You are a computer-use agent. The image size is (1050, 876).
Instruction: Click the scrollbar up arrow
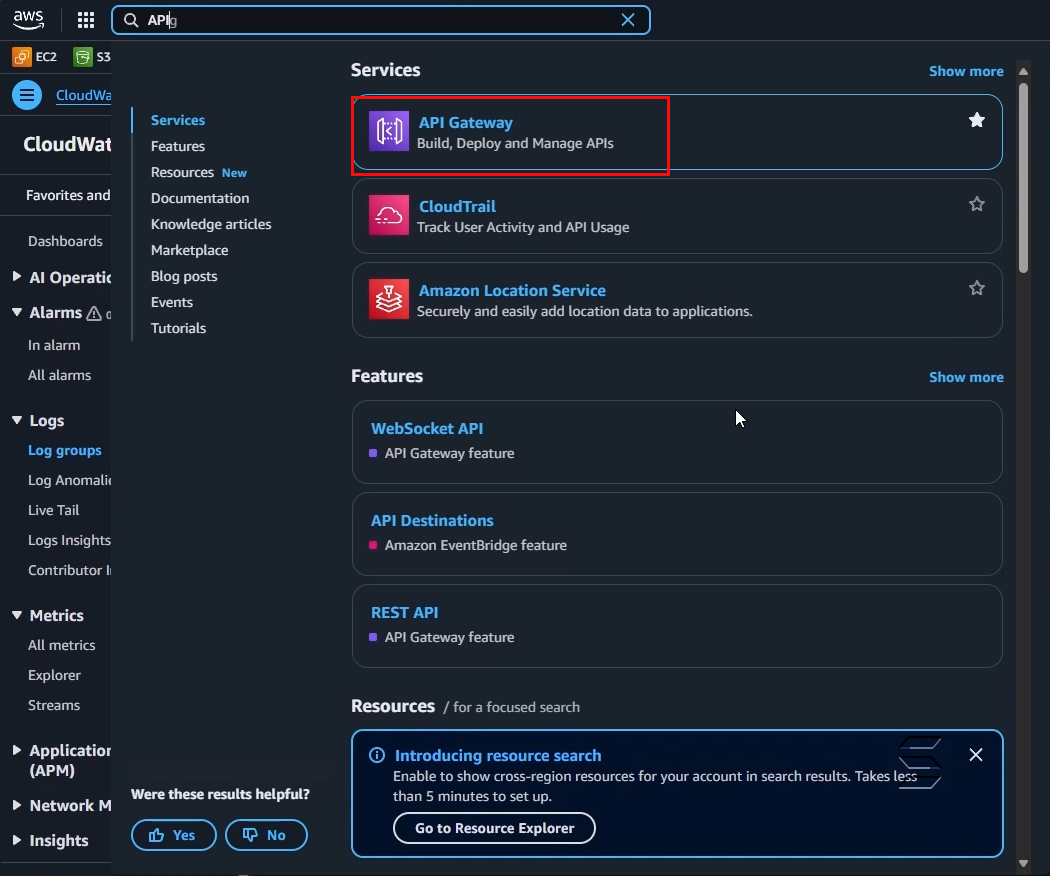pos(1023,71)
